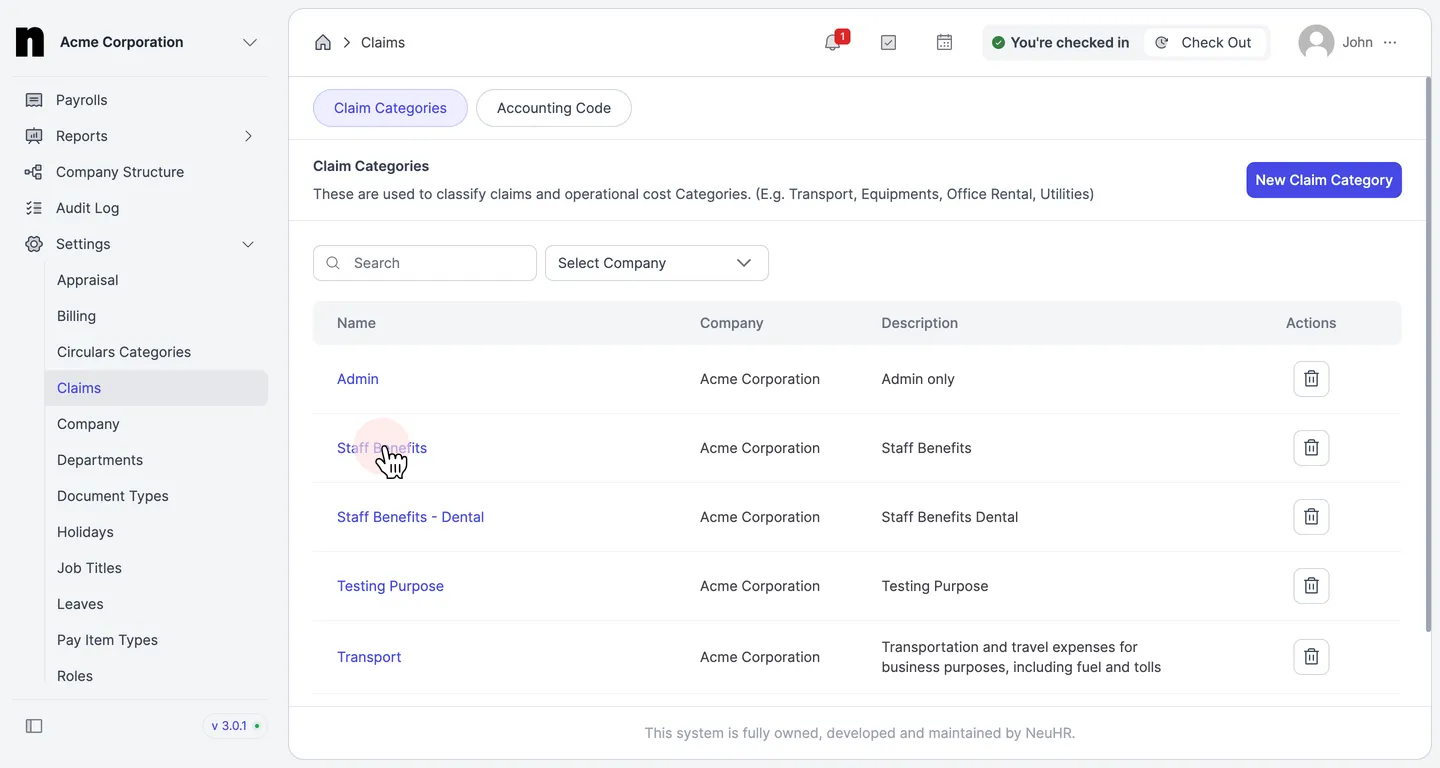Click the Claims breadcrumb text

(x=383, y=42)
